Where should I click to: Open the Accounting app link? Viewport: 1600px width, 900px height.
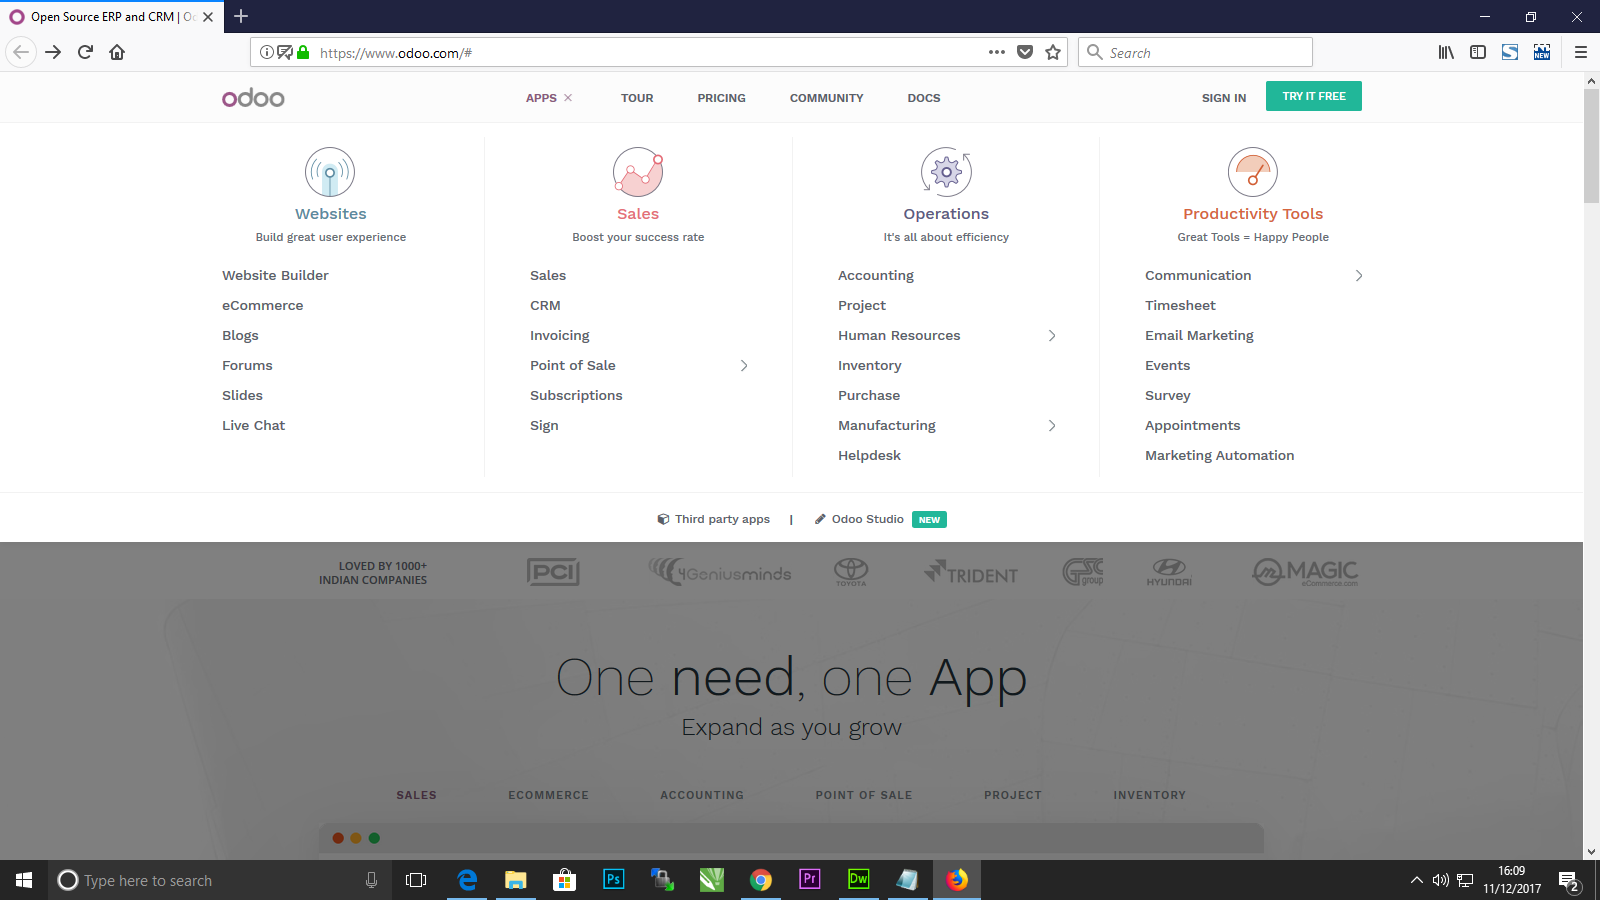point(876,276)
